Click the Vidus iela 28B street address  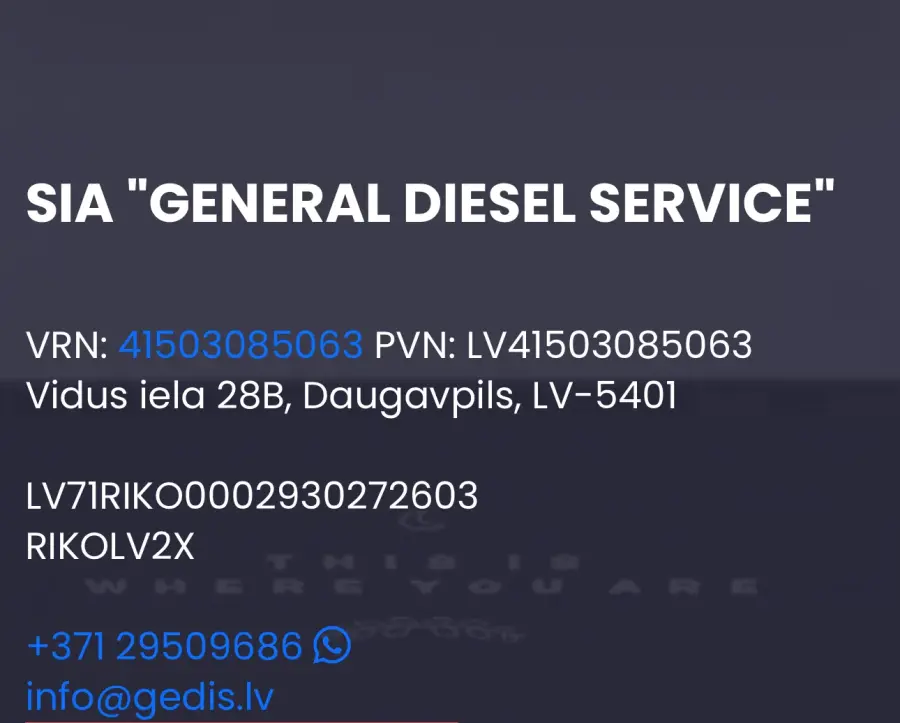coord(155,395)
